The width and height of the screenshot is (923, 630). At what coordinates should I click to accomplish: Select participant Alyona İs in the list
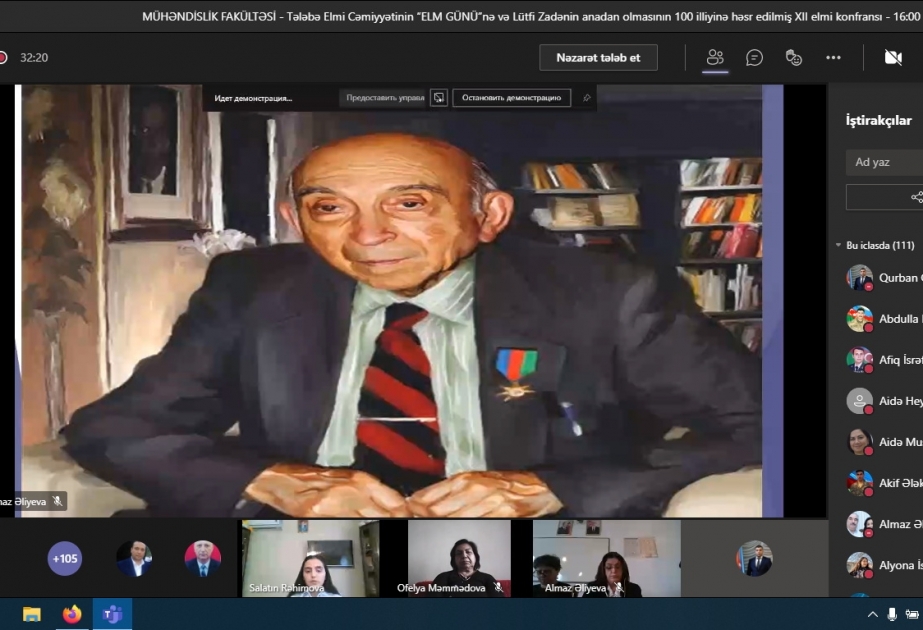[884, 565]
